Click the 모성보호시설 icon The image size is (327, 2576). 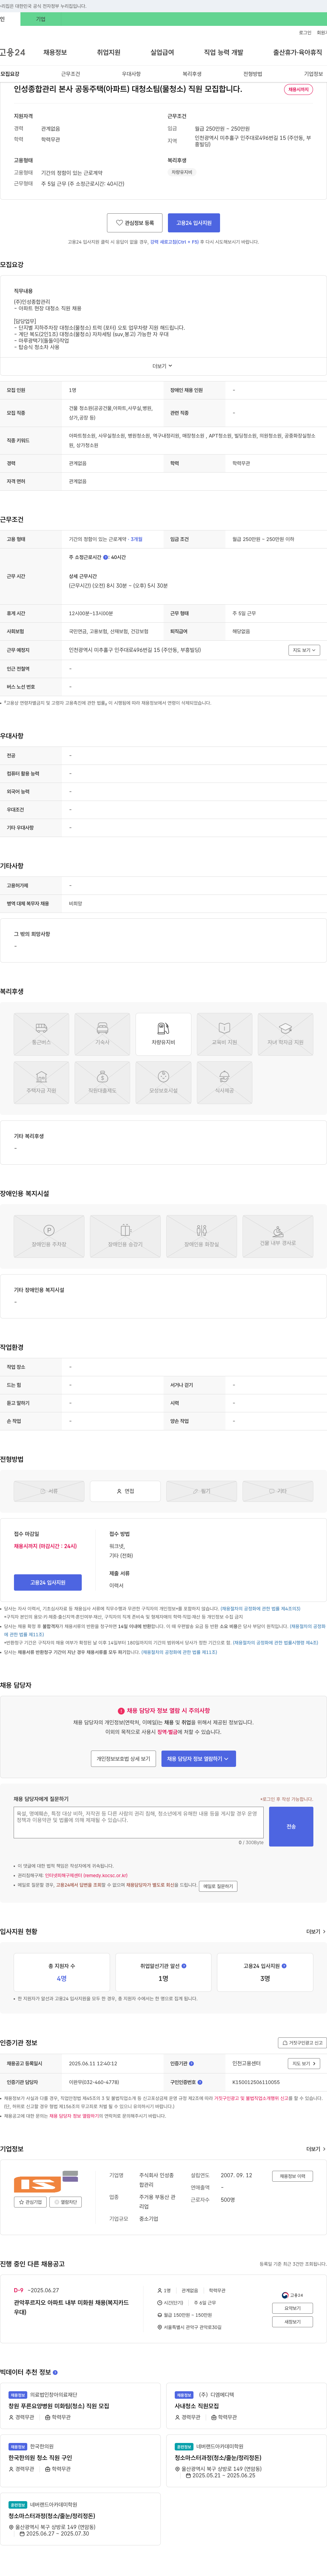coord(163,1082)
